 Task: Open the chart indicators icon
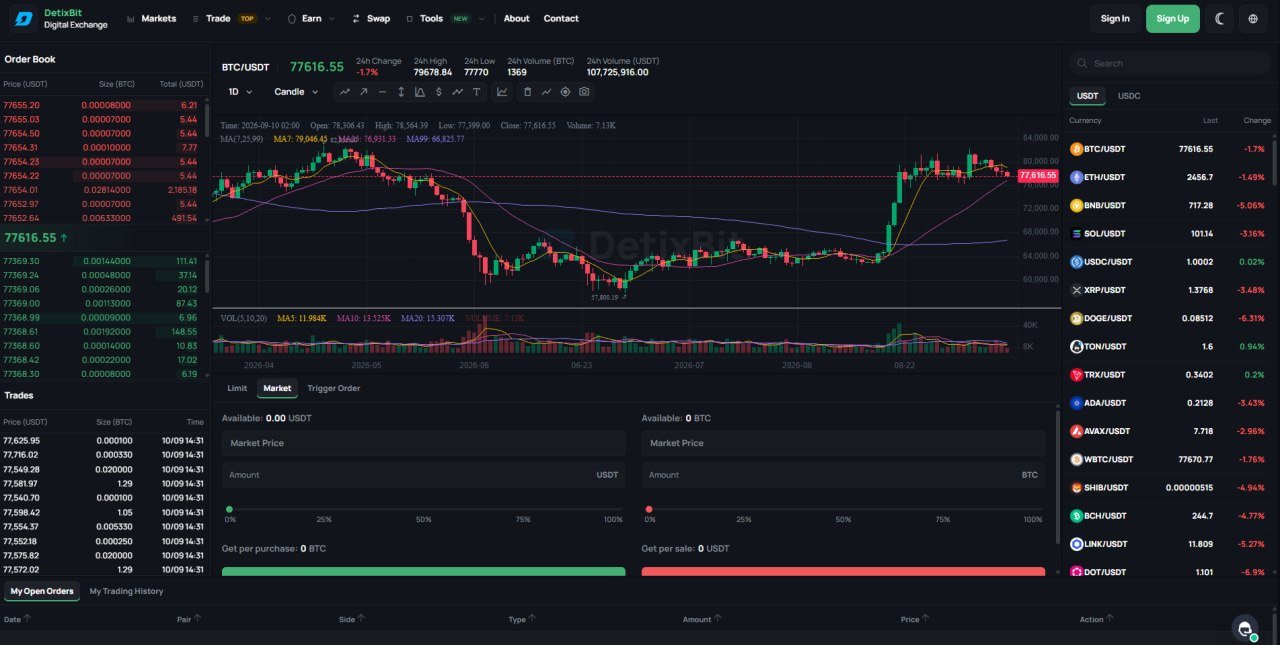coord(502,92)
